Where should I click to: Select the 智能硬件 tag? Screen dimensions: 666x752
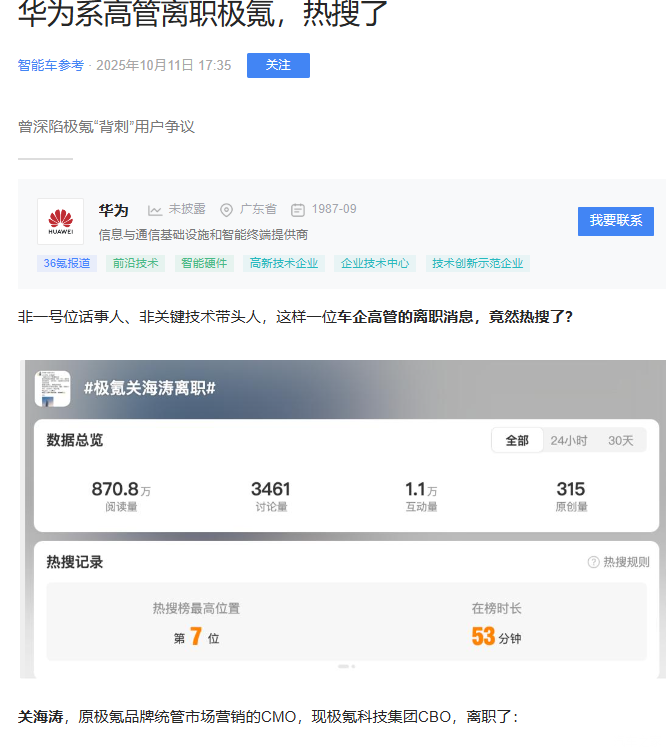[x=204, y=263]
